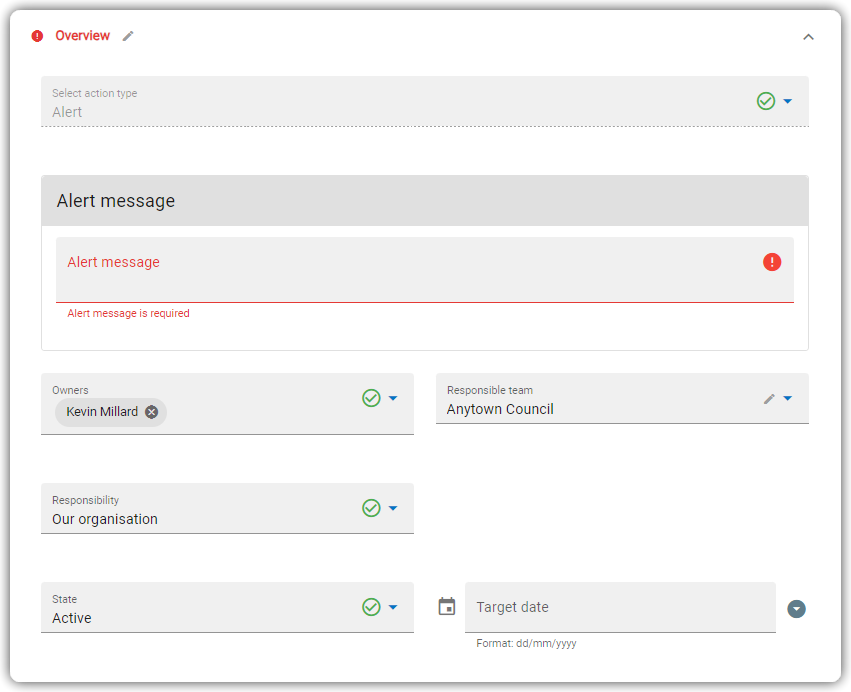
Task: Click the red error icon next to Overview
Action: point(37,36)
